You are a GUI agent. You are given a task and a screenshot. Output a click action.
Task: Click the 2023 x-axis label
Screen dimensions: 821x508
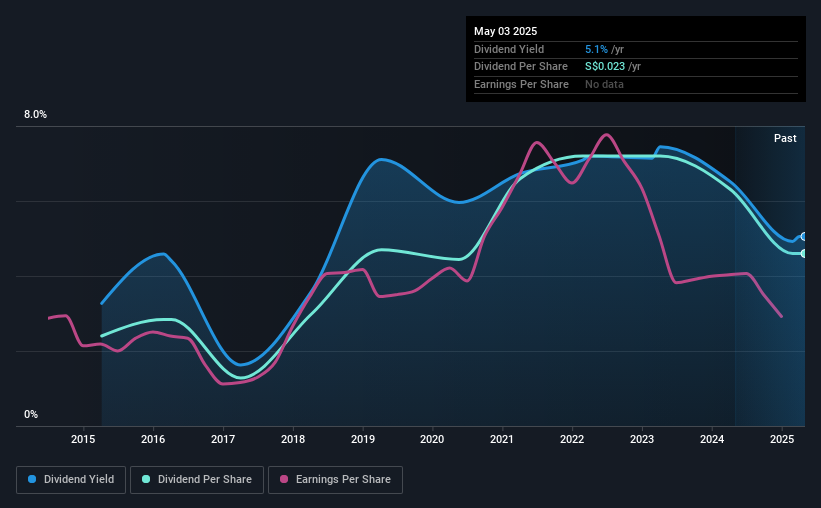[x=642, y=439]
